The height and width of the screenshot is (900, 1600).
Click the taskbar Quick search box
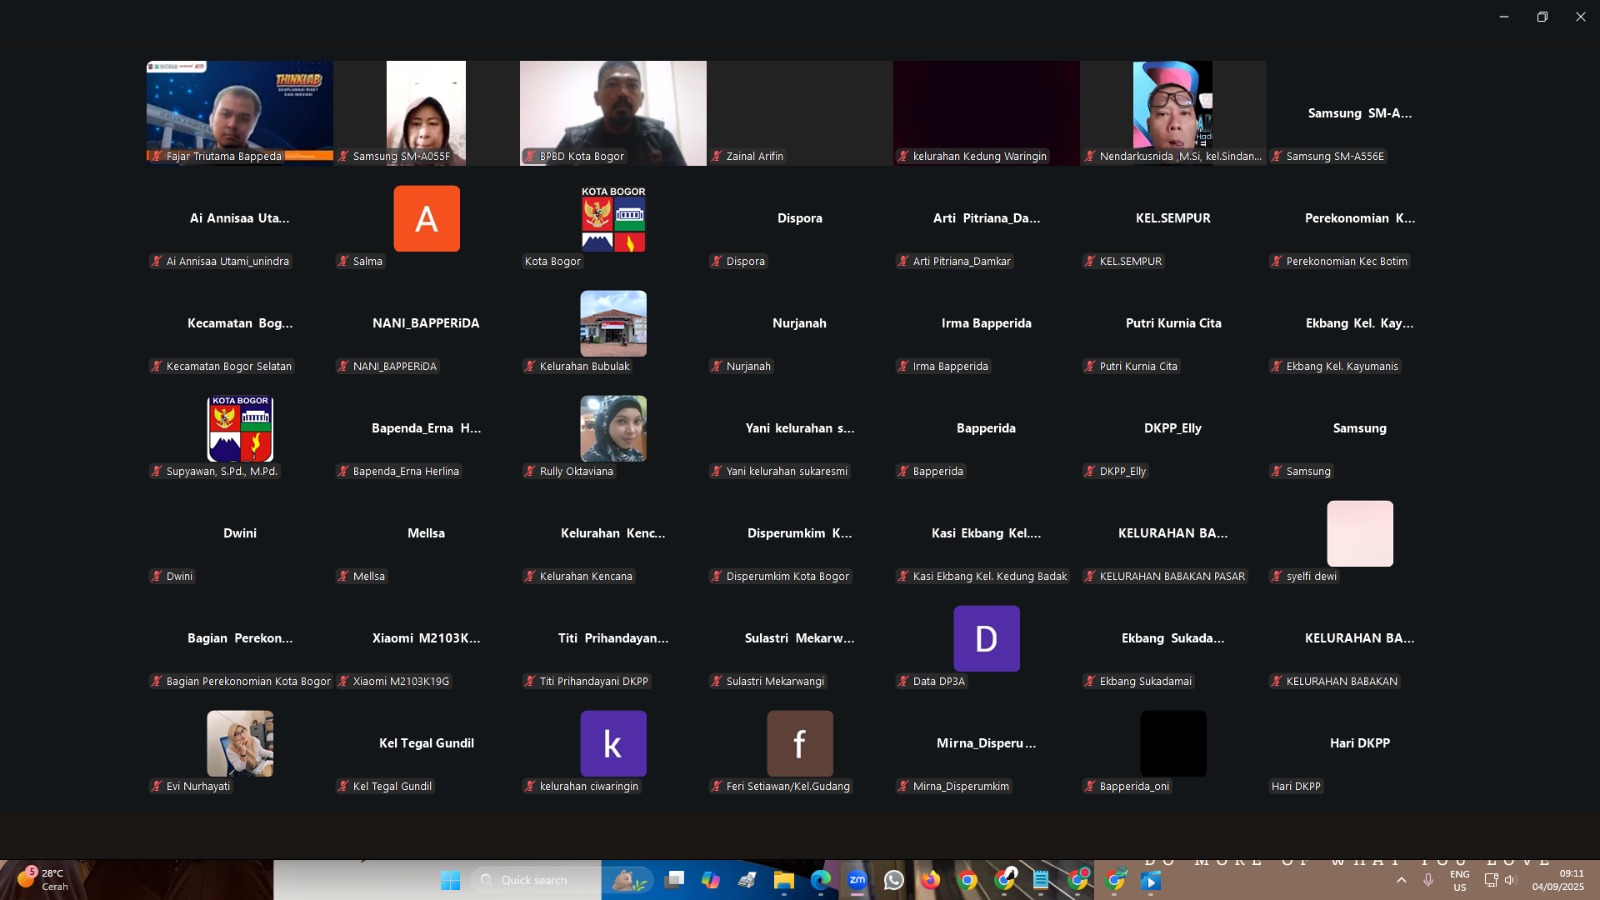(535, 880)
